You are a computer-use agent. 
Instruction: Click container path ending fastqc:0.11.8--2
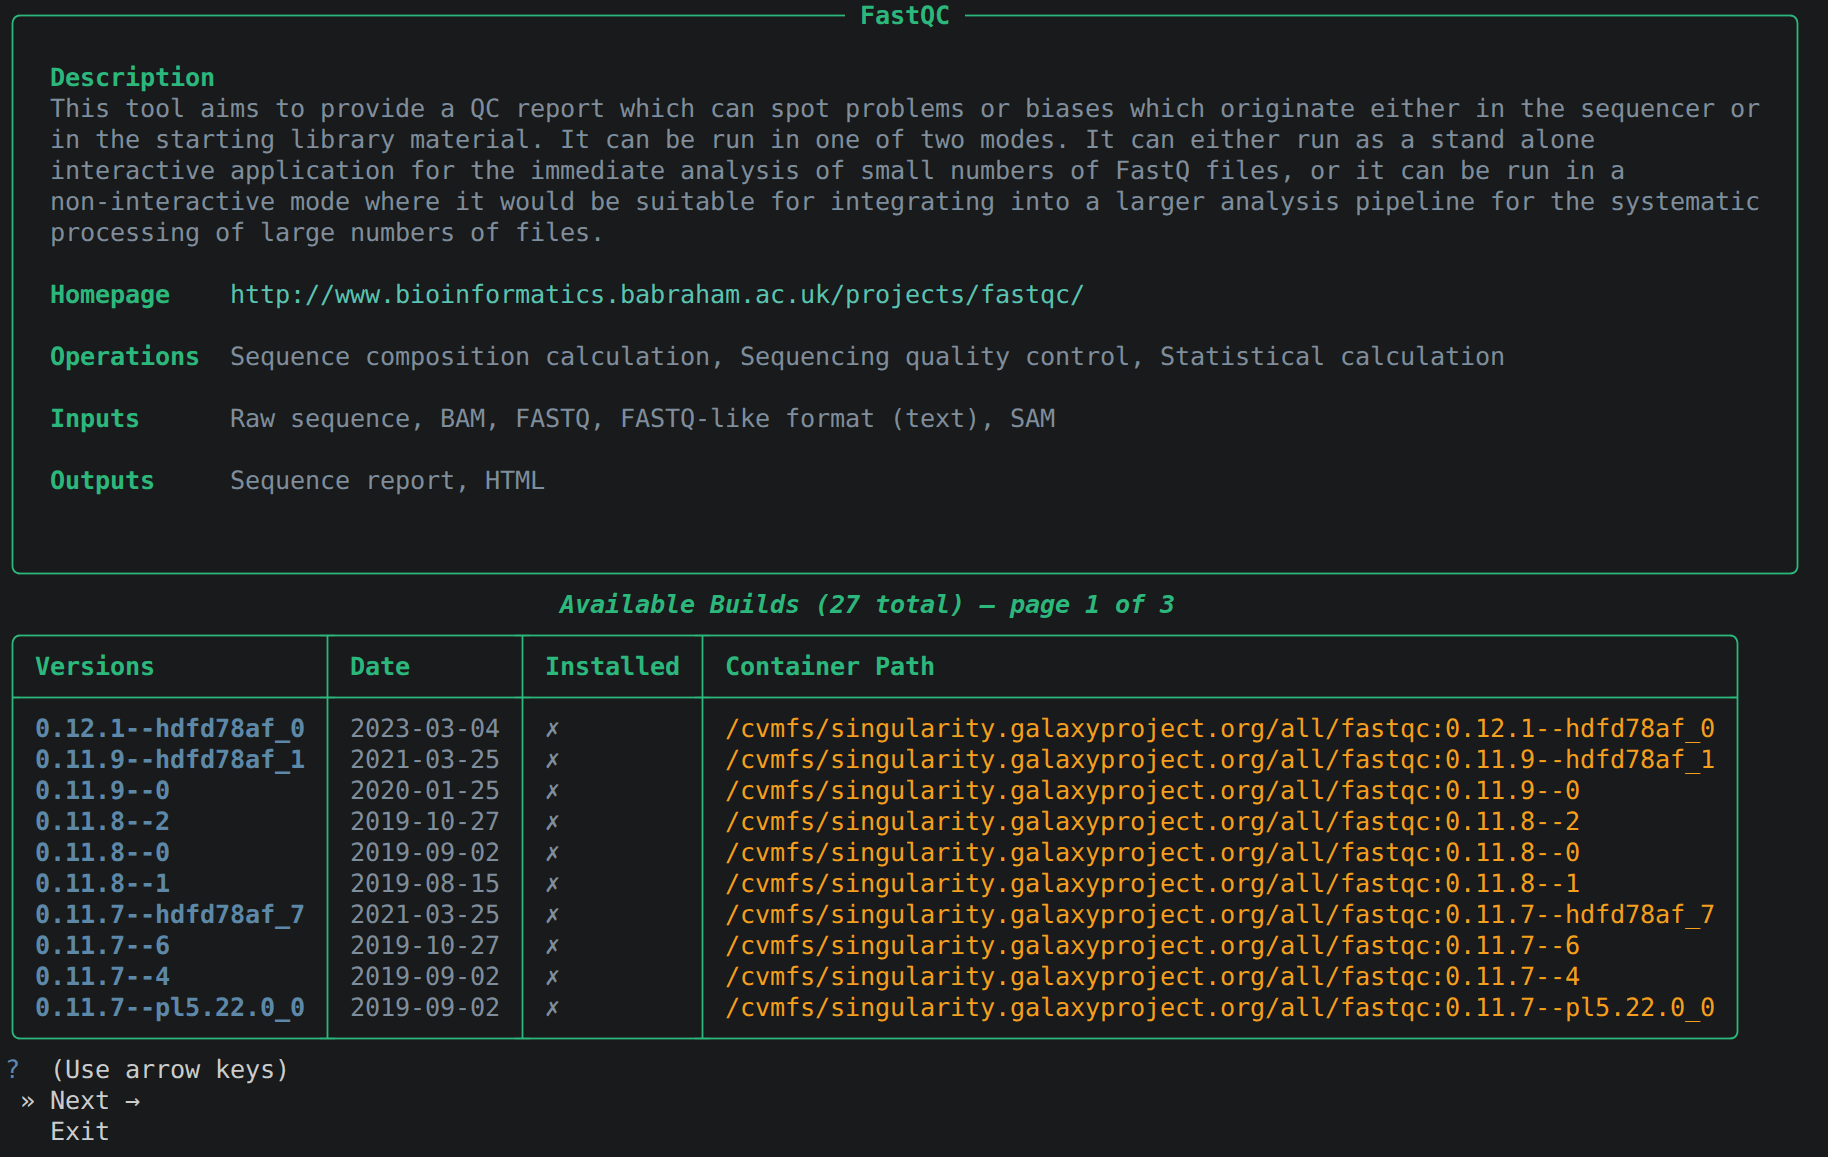point(1152,822)
